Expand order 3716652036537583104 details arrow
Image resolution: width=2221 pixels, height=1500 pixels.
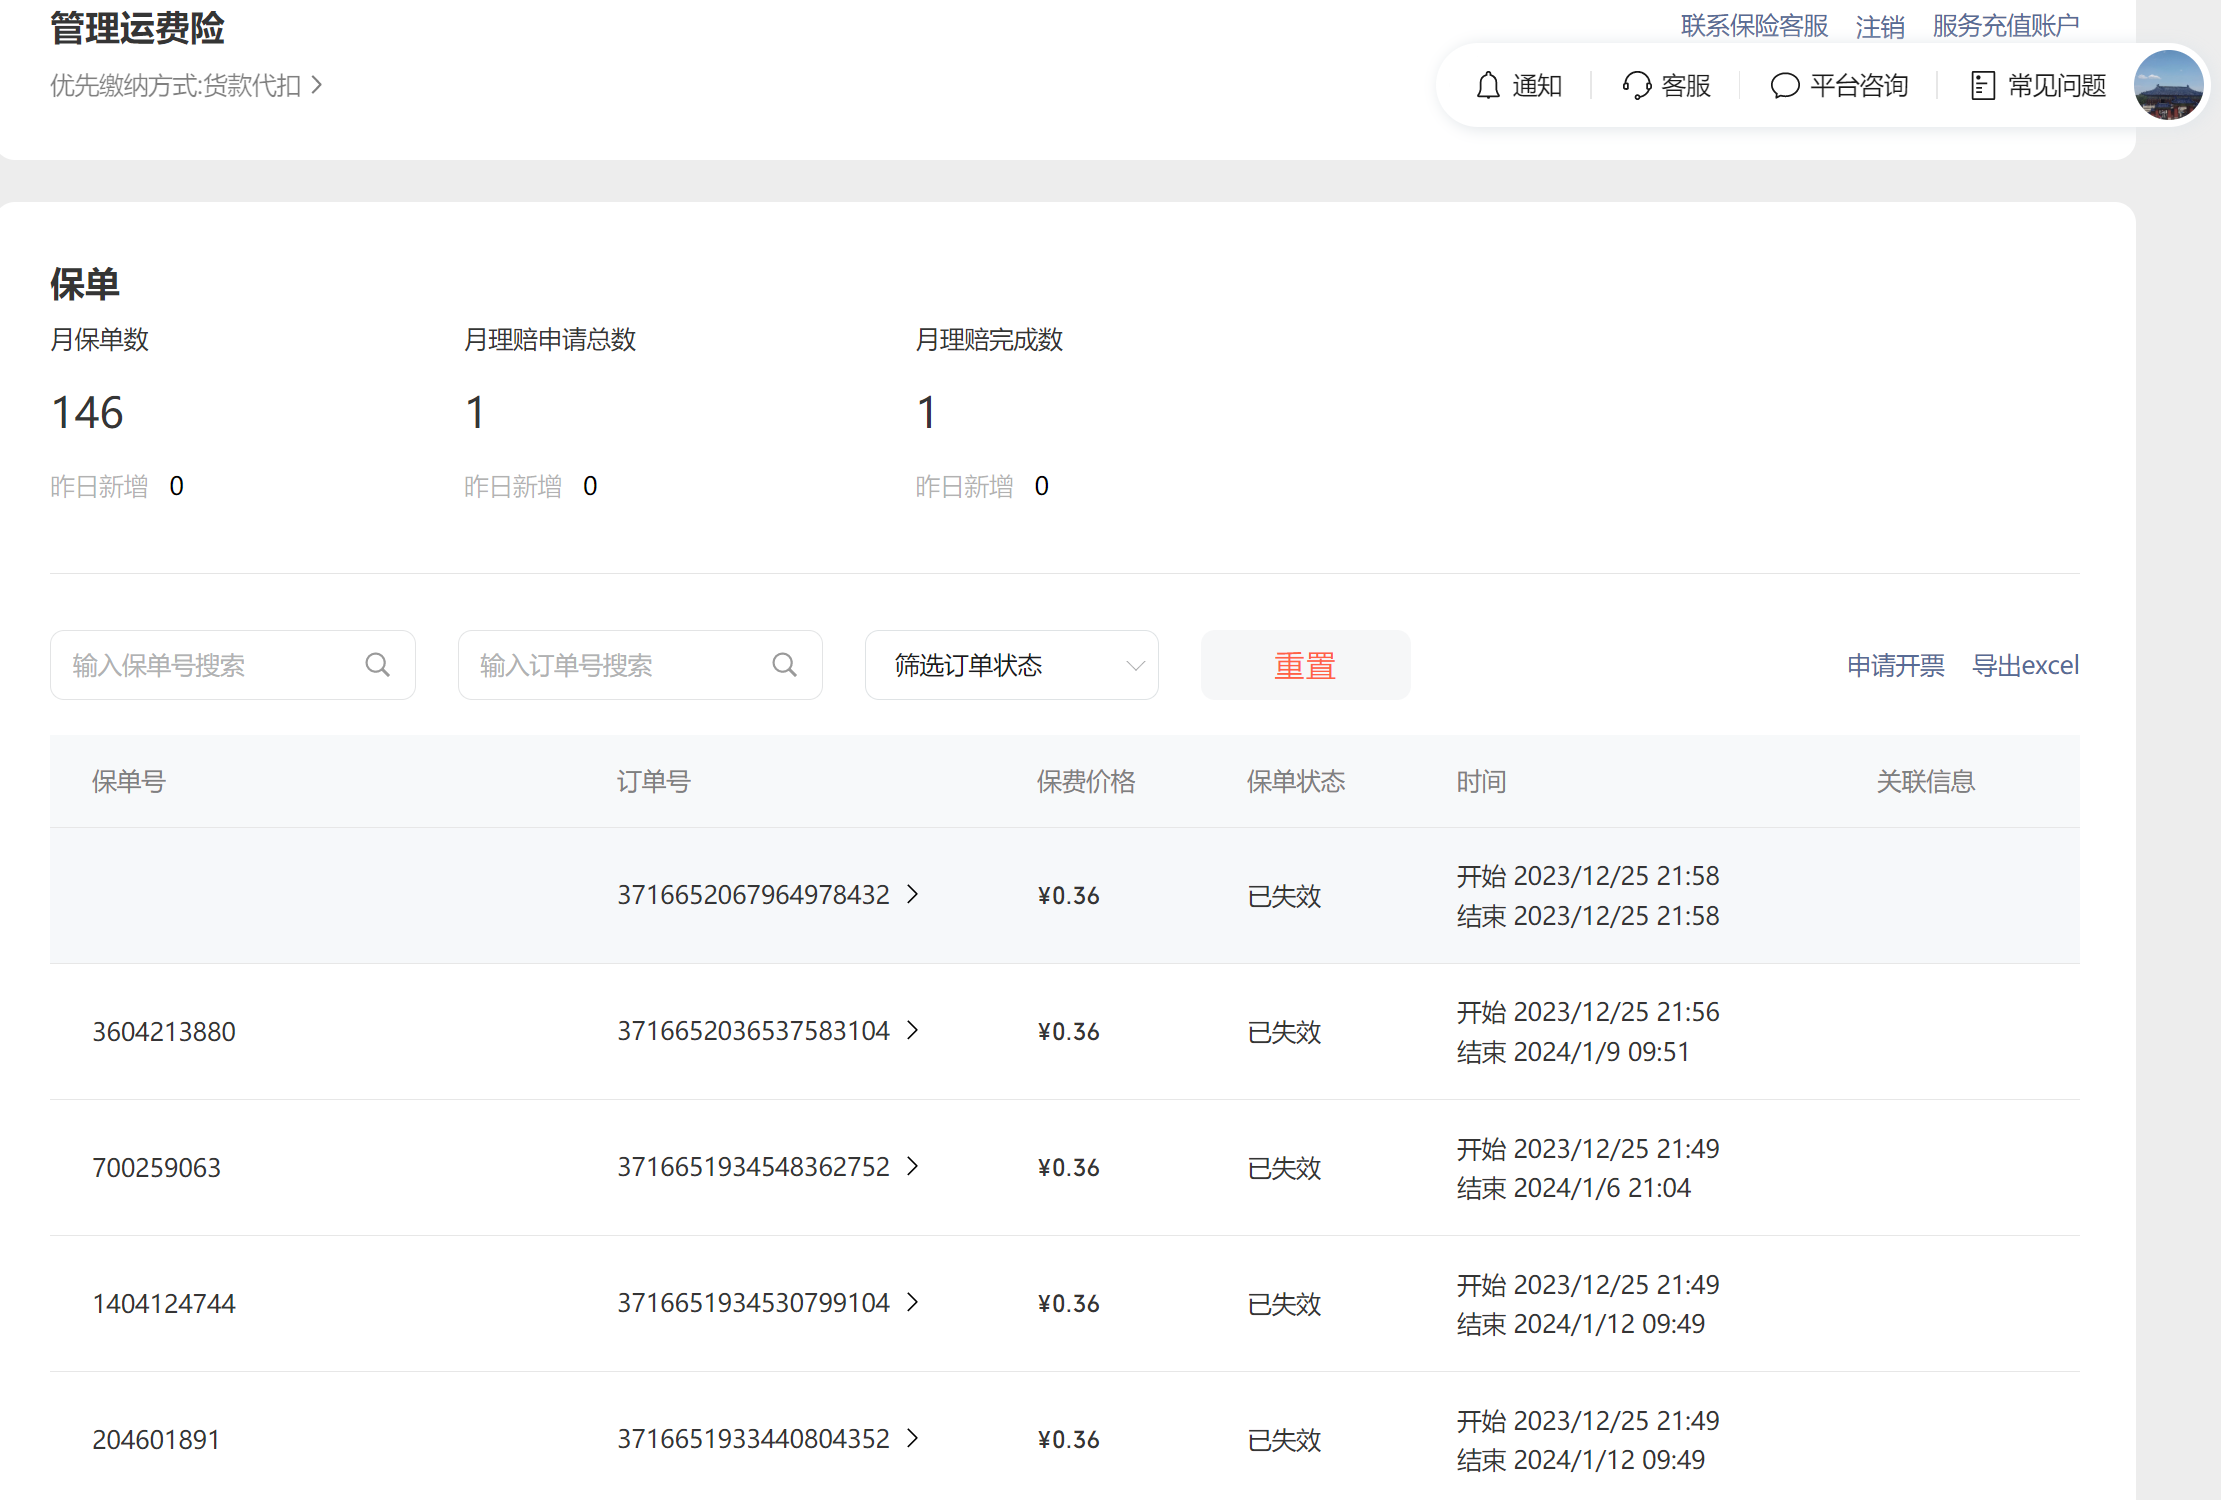(913, 1030)
